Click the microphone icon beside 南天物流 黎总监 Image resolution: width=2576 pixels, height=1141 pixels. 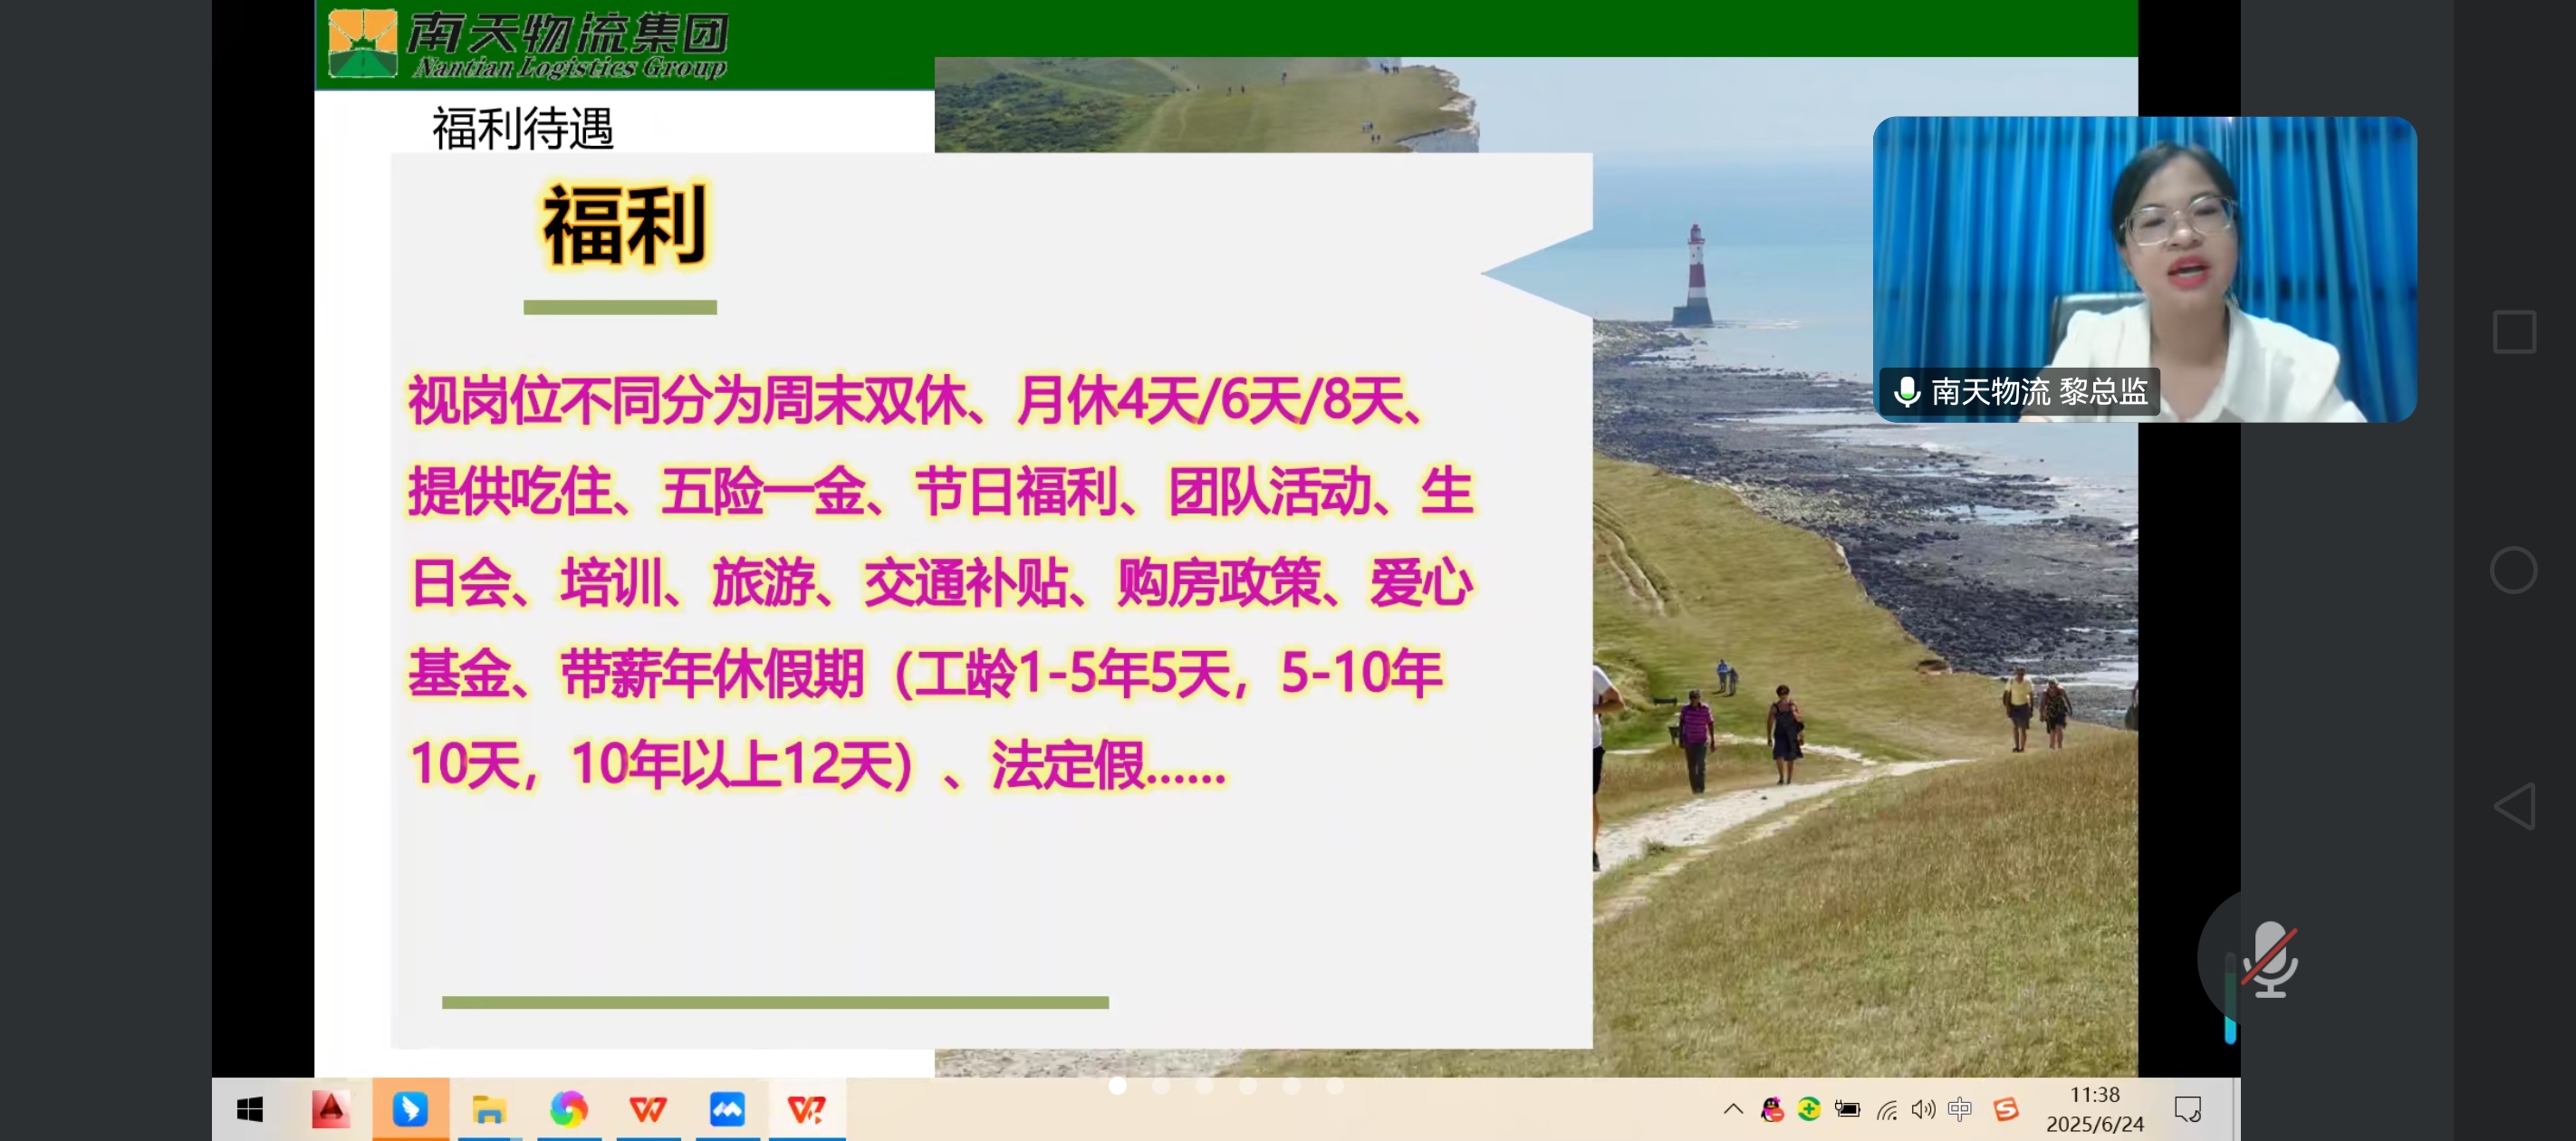1907,391
